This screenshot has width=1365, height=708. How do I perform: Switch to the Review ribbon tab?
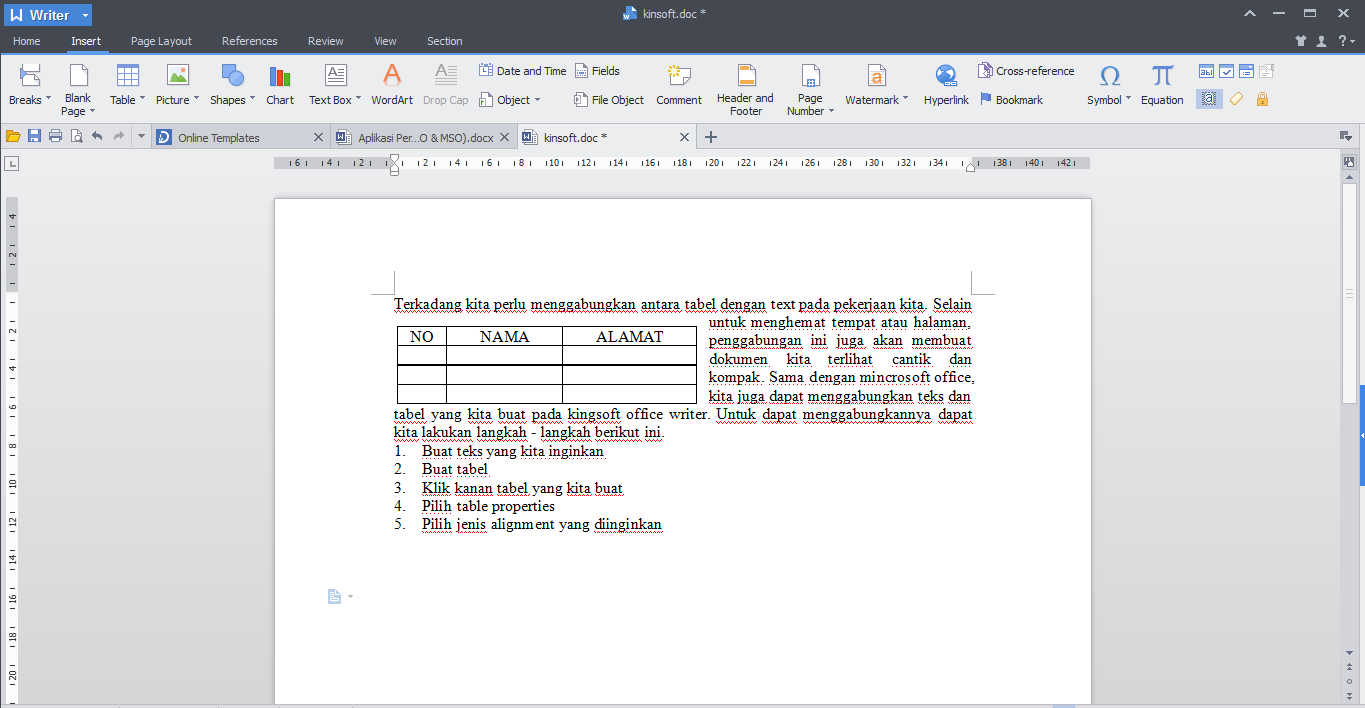coord(325,41)
